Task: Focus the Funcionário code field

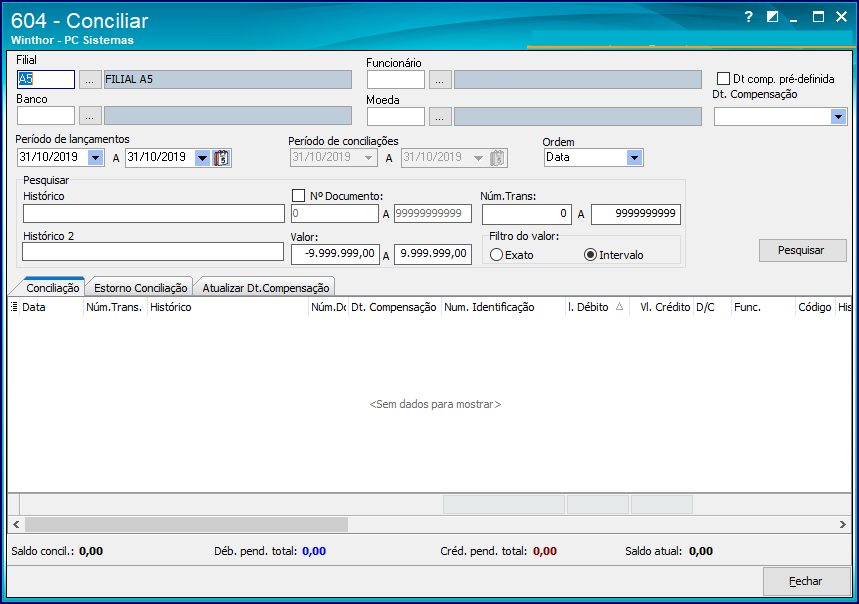Action: coord(396,79)
